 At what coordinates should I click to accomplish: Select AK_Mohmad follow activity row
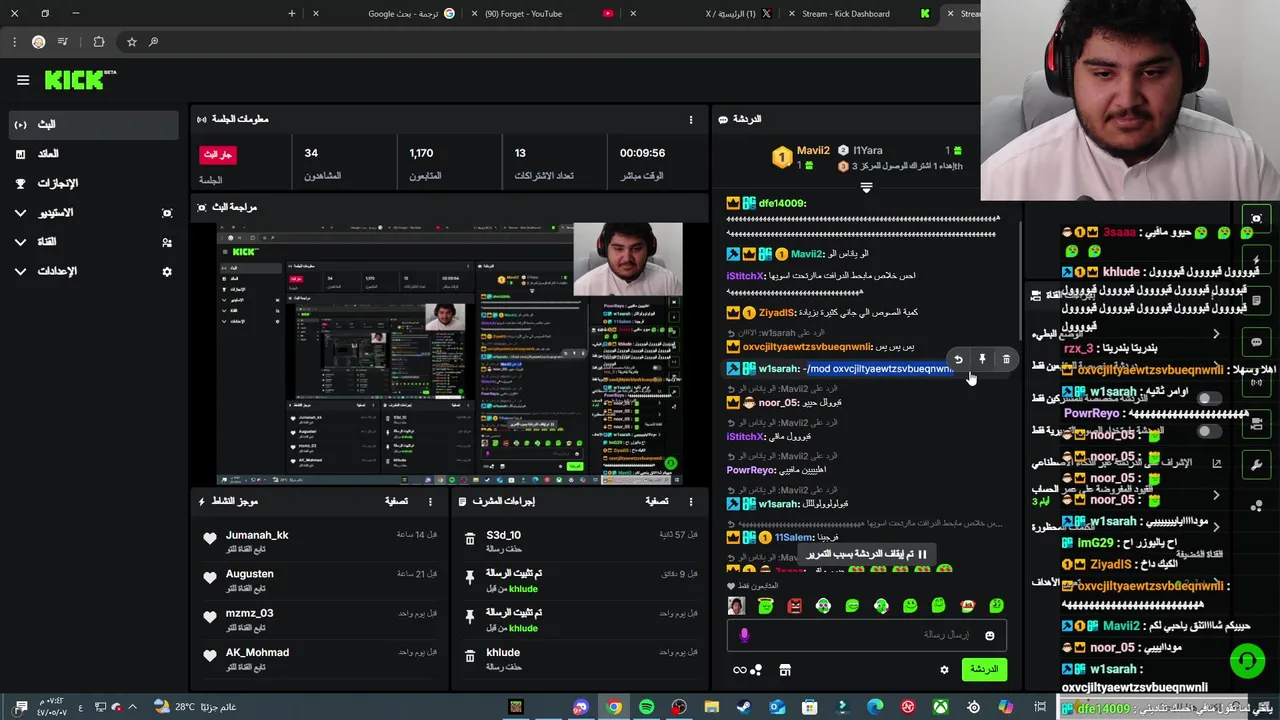pos(320,658)
